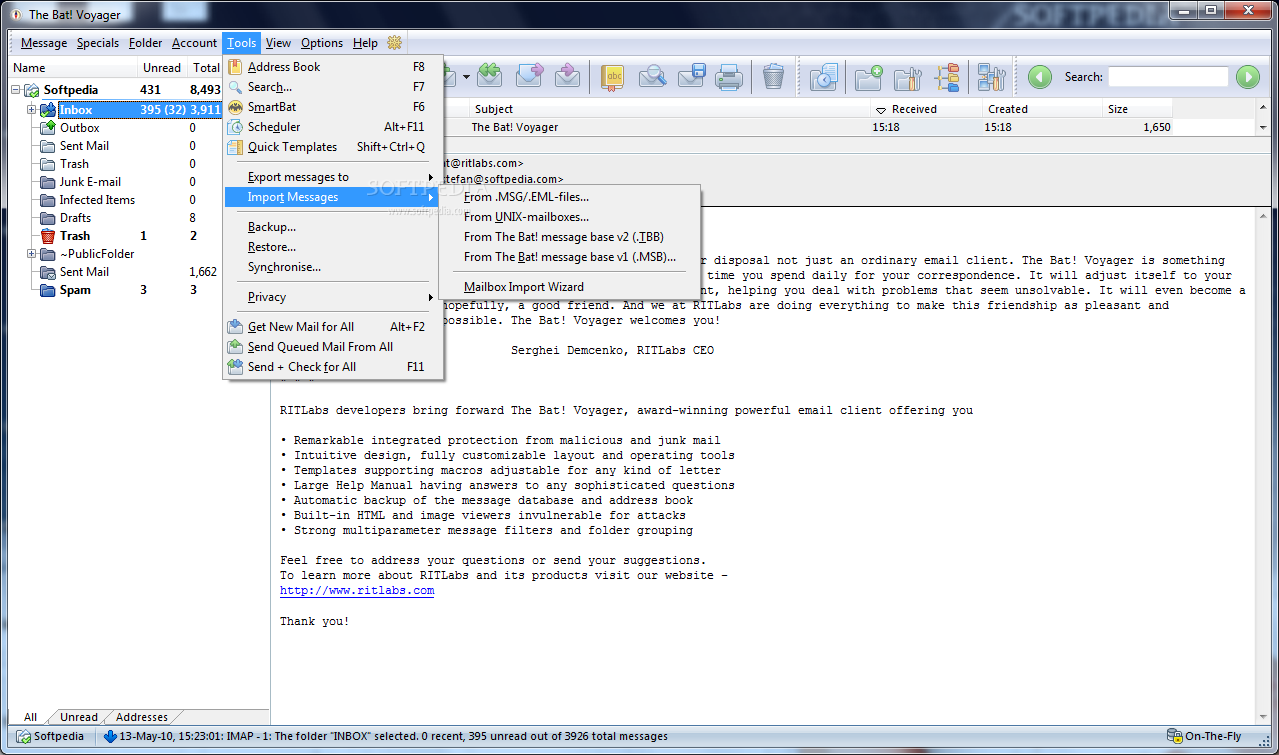This screenshot has height=755, width=1279.
Task: Click the green previous search result arrow
Action: coord(1040,77)
